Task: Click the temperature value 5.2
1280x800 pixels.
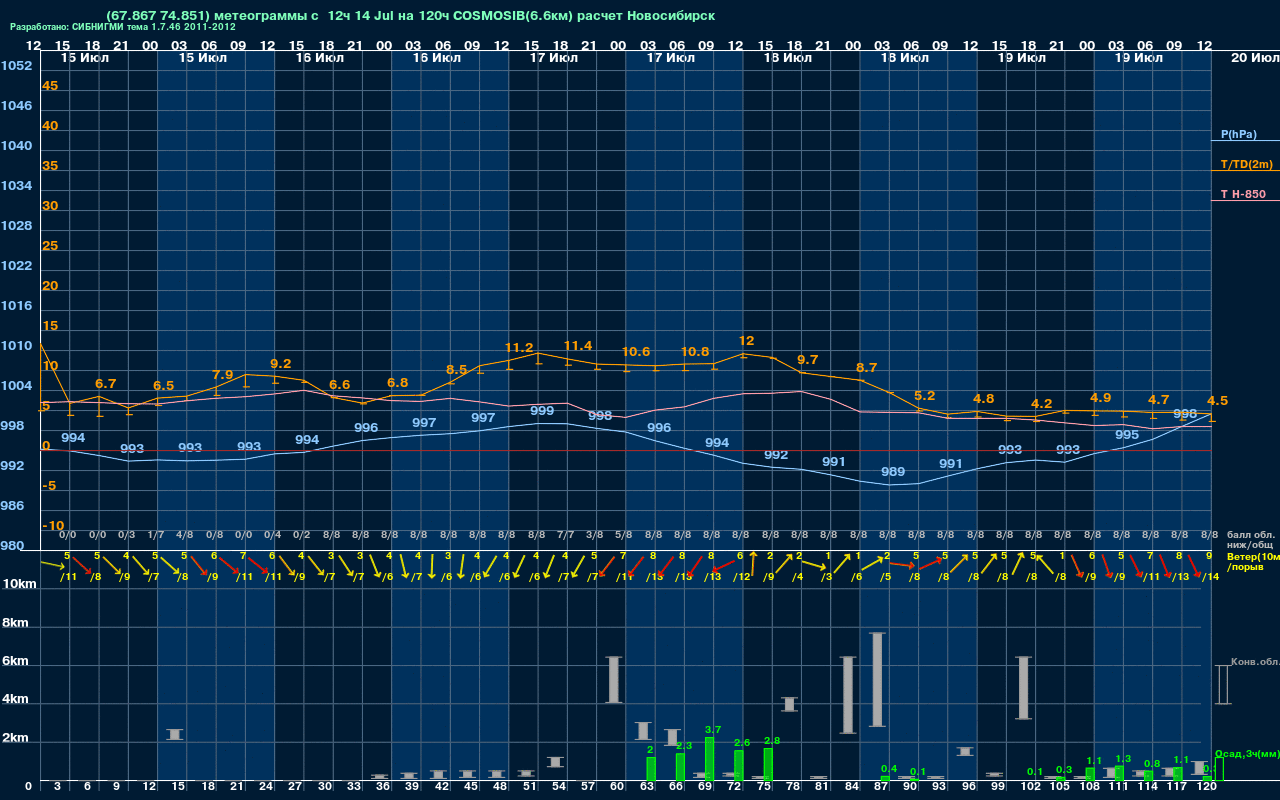Action: (x=925, y=396)
